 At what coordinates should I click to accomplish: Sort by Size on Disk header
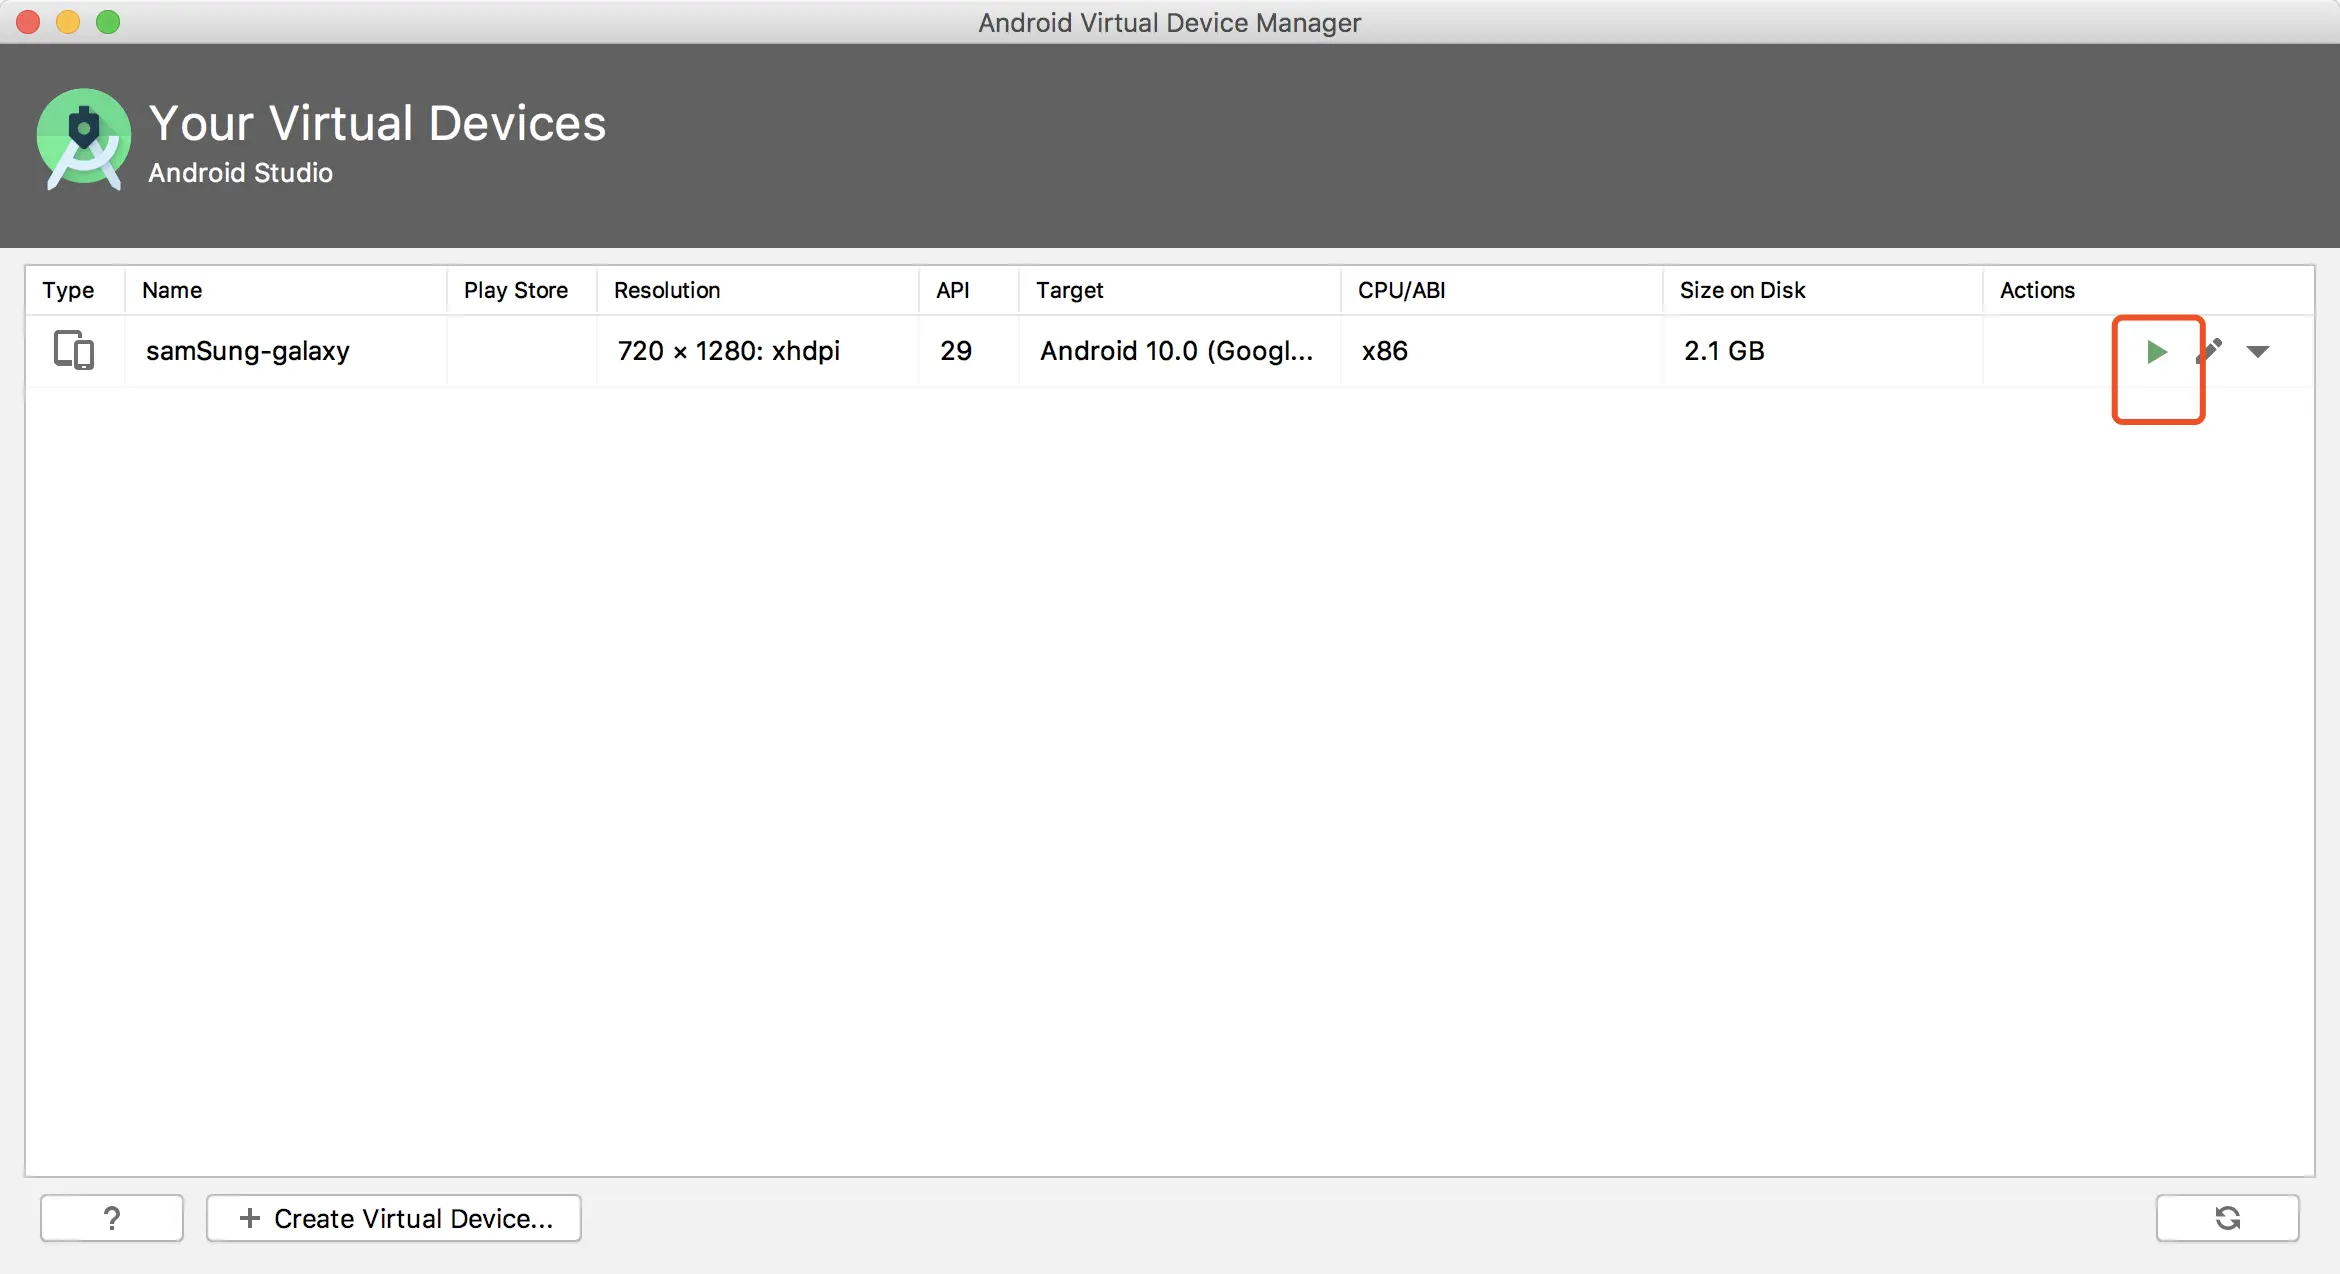pyautogui.click(x=1742, y=290)
